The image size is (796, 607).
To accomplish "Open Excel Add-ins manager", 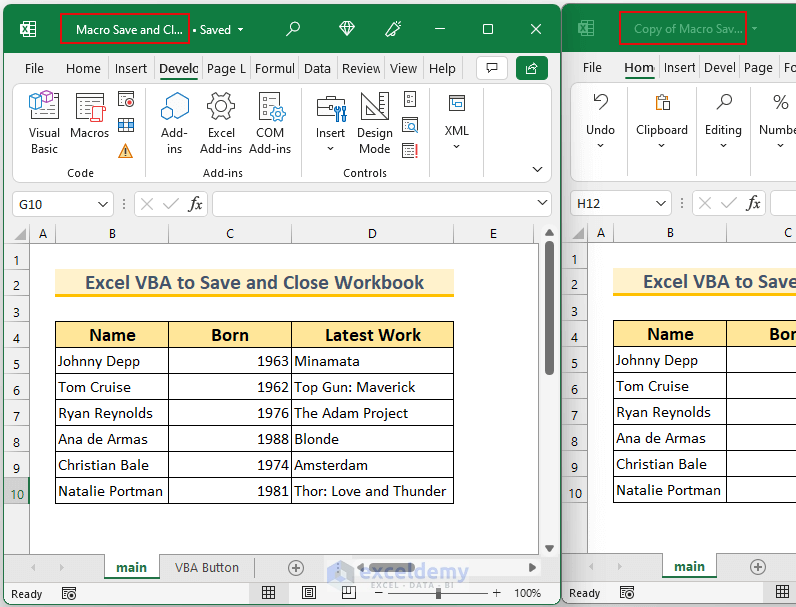I will tap(221, 122).
